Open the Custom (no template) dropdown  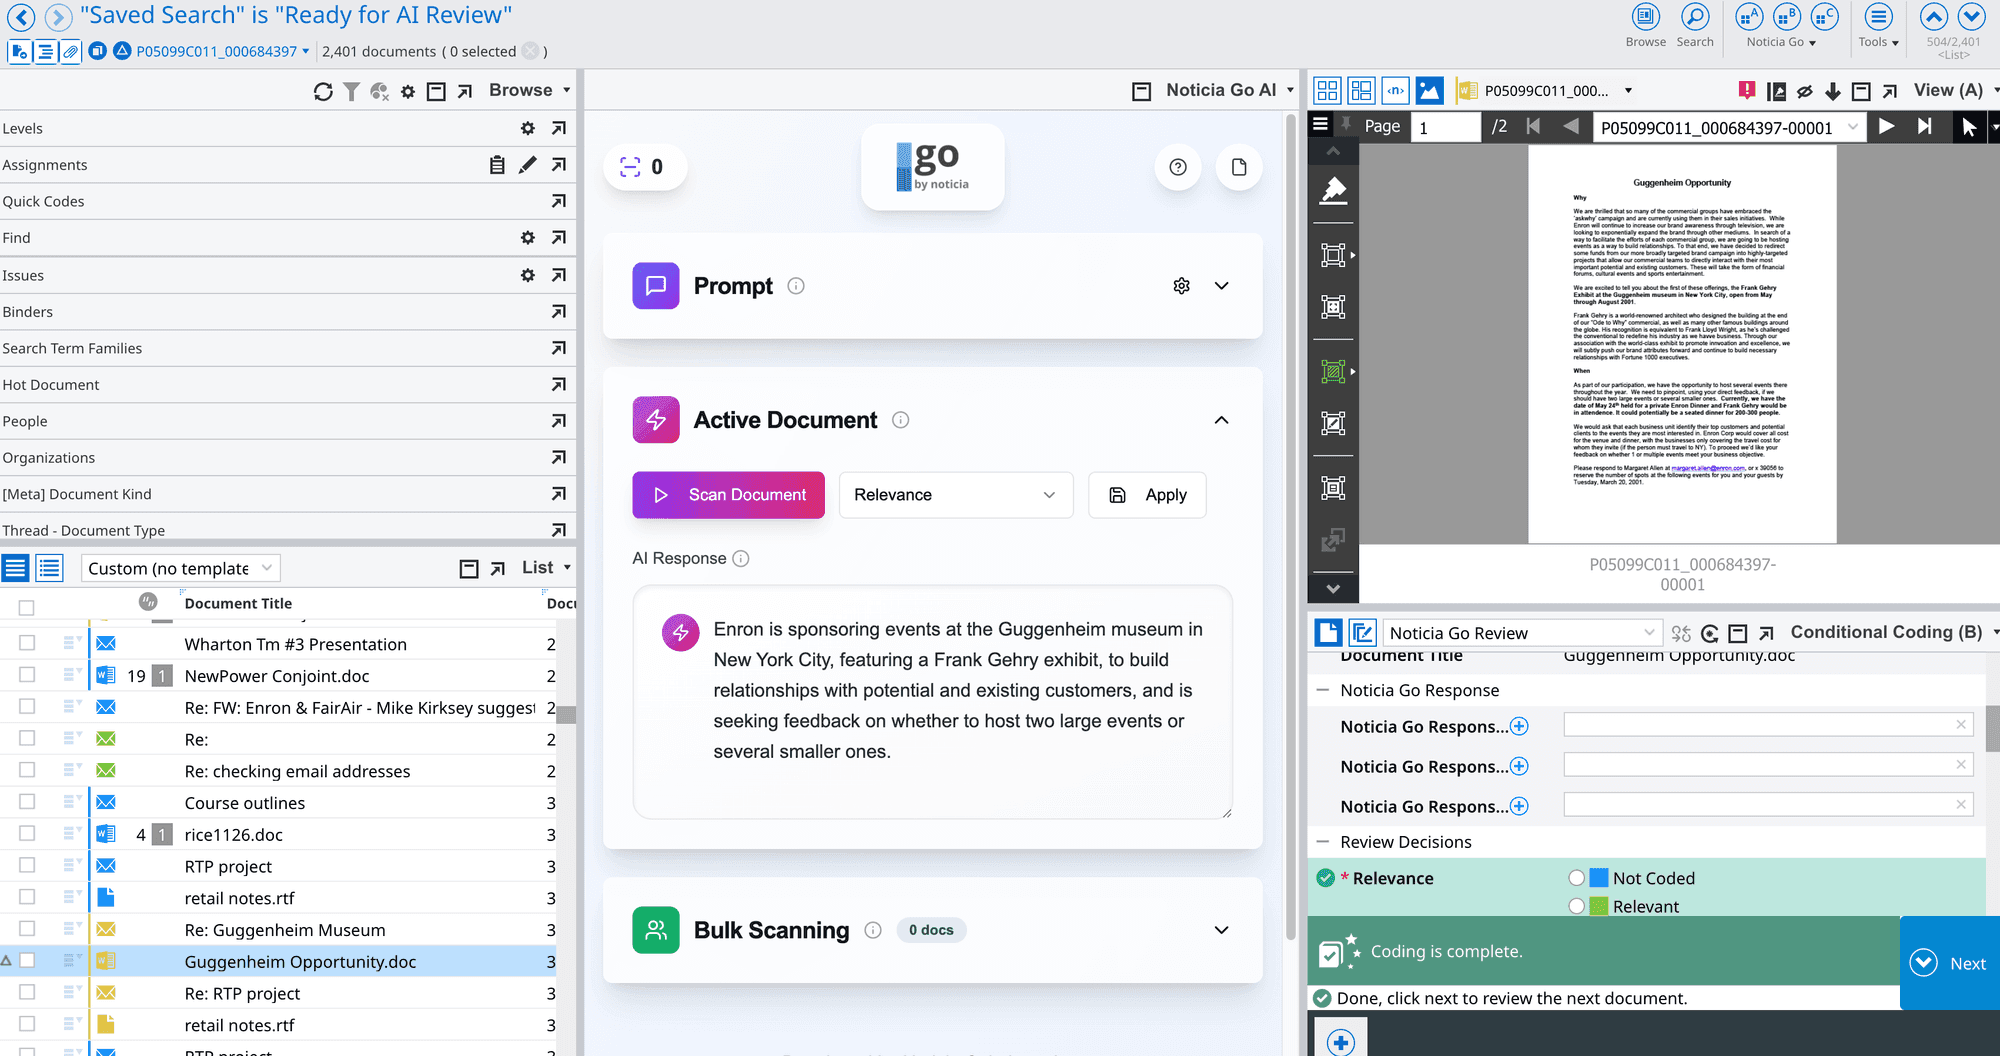pos(180,568)
